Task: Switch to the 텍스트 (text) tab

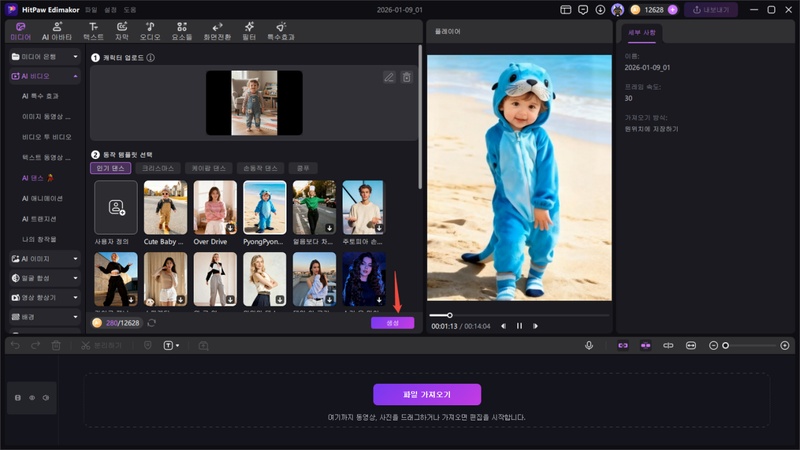Action: 93,31
